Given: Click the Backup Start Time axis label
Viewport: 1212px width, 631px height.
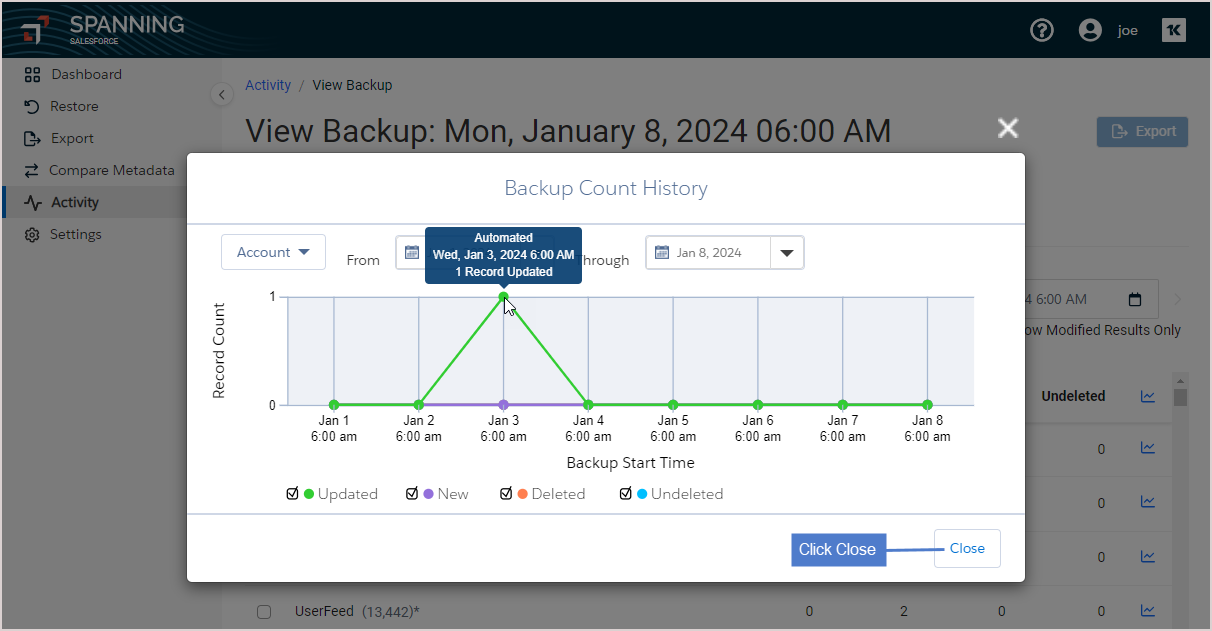Looking at the screenshot, I should coord(630,463).
